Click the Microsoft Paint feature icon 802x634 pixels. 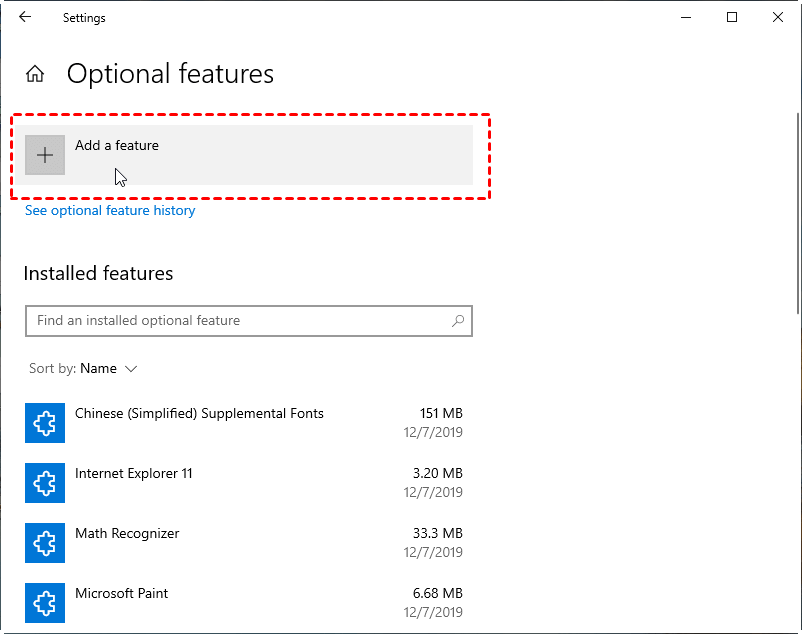[x=45, y=603]
